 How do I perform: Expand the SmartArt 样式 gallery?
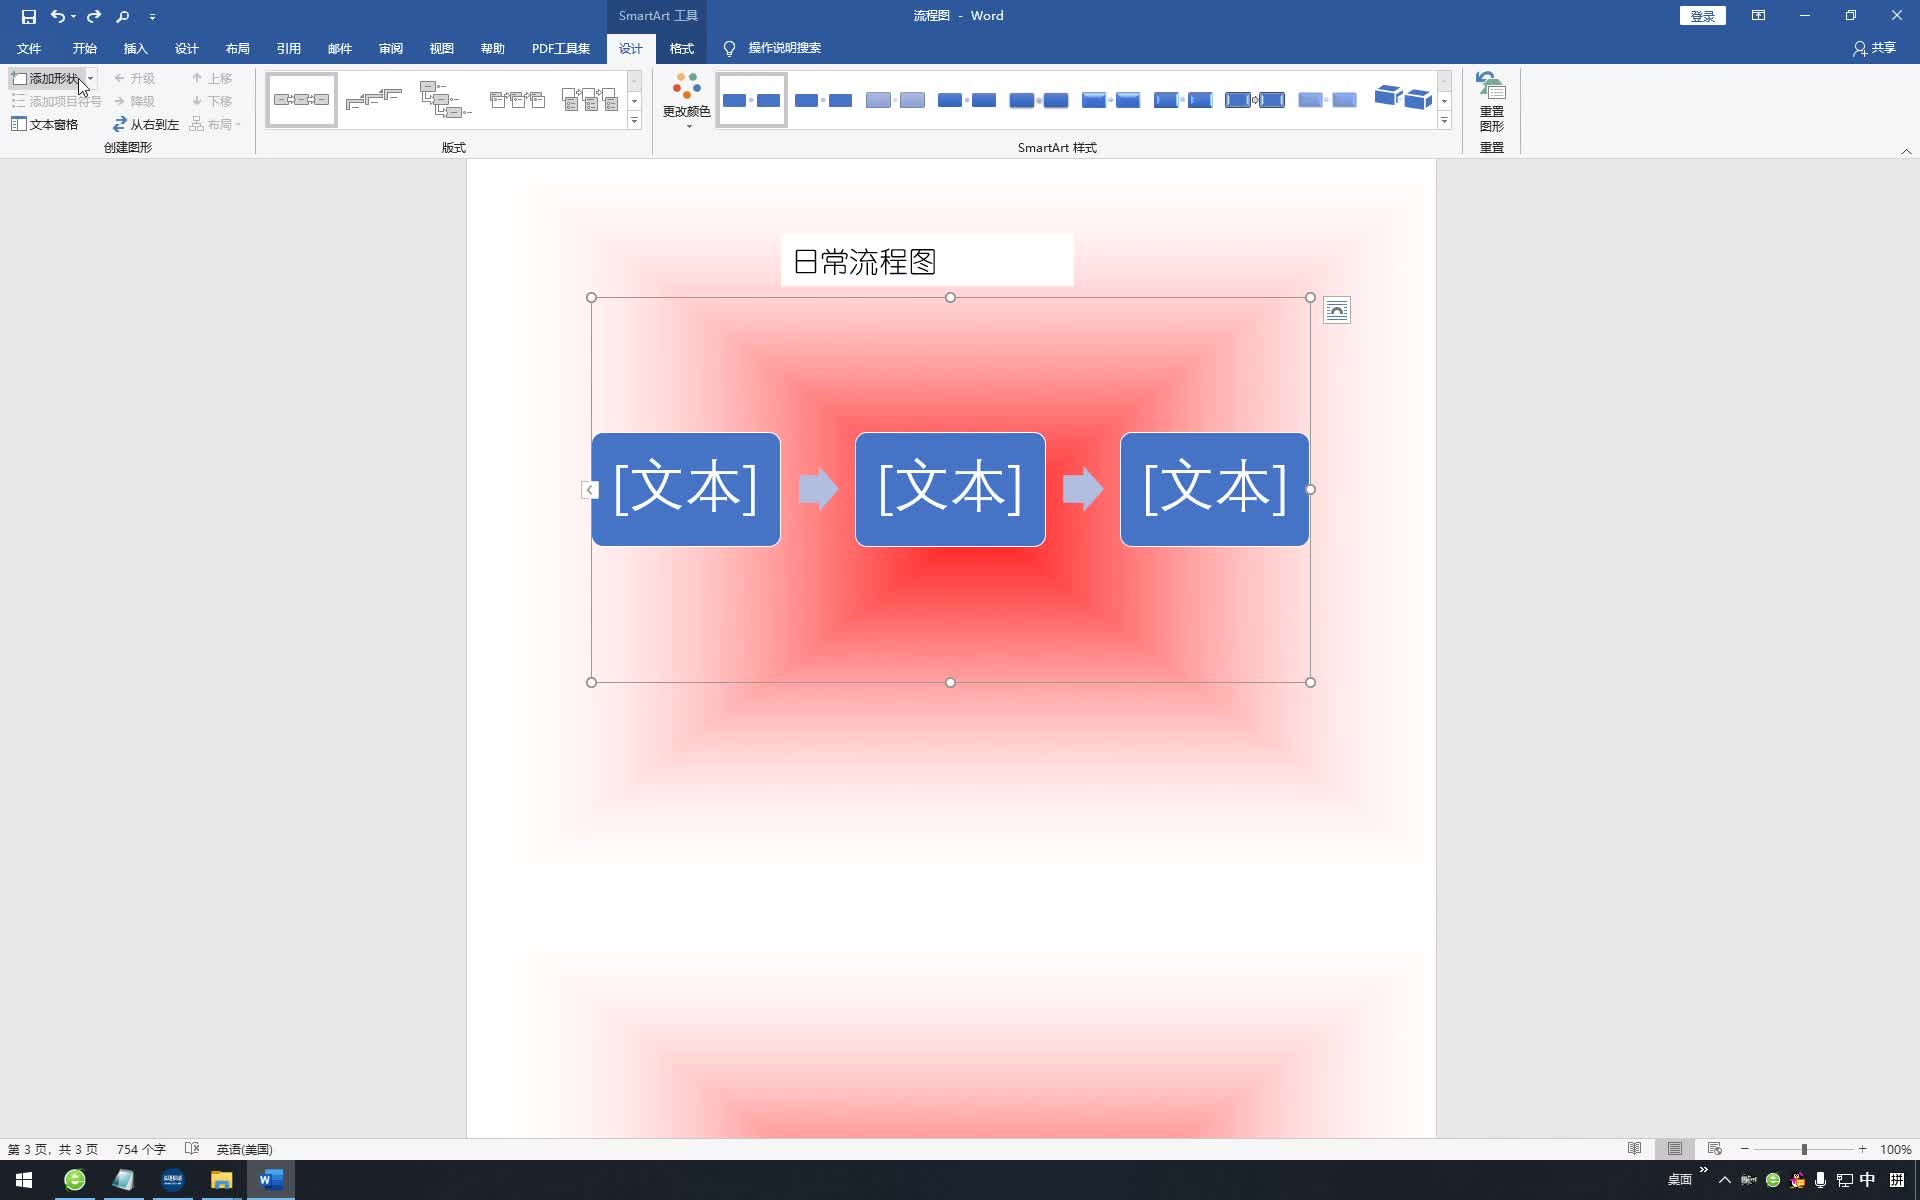(1444, 120)
